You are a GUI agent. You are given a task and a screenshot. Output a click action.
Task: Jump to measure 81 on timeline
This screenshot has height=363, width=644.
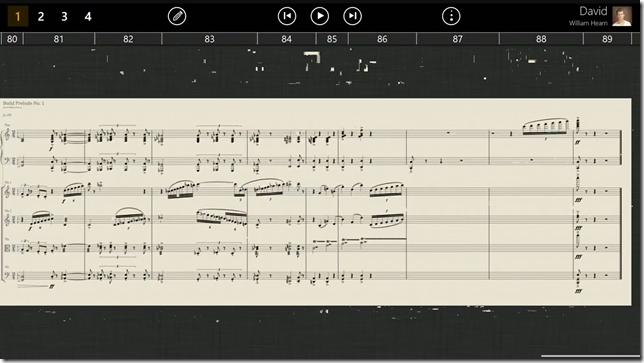59,39
